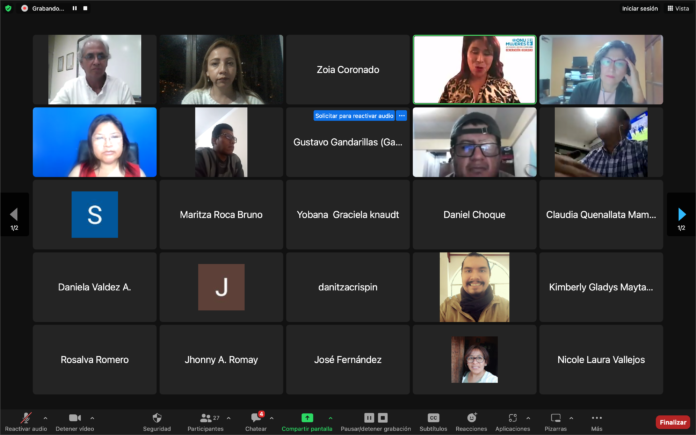
Task: Open the Vista layout menu
Action: pyautogui.click(x=680, y=8)
